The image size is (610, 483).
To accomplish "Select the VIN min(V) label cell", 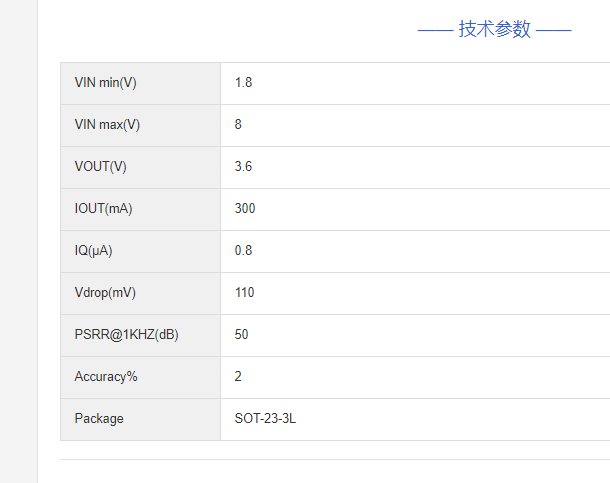I will tap(105, 83).
